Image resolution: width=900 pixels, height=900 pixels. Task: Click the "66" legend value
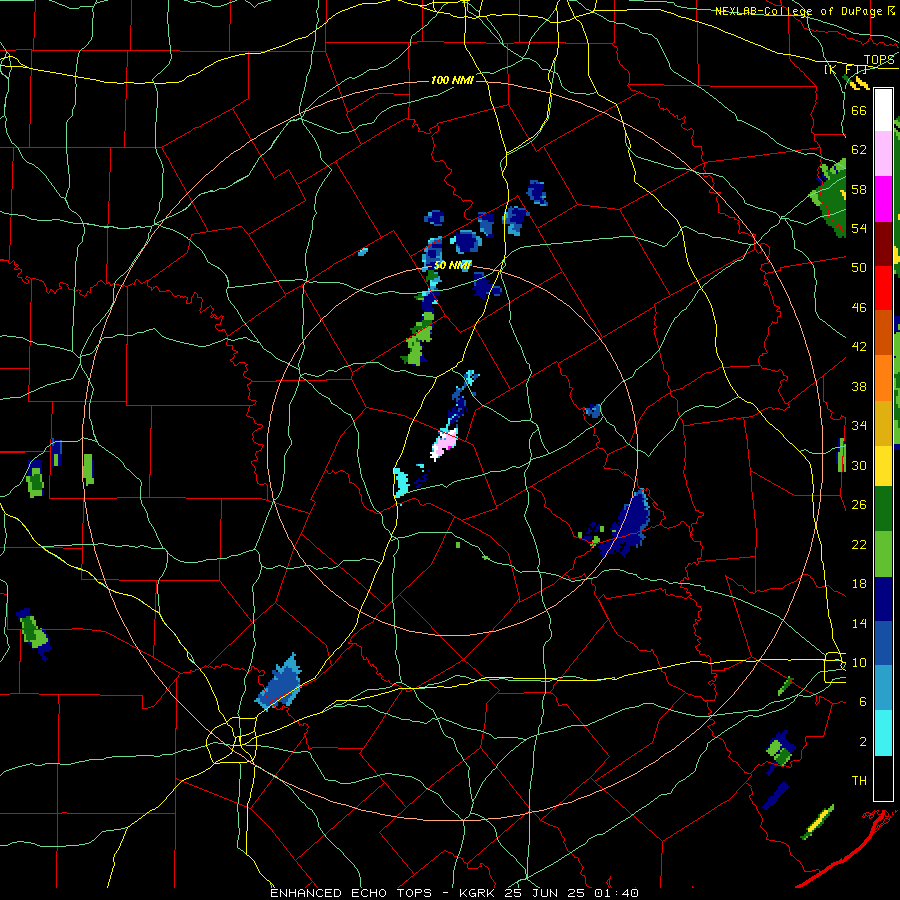click(859, 110)
